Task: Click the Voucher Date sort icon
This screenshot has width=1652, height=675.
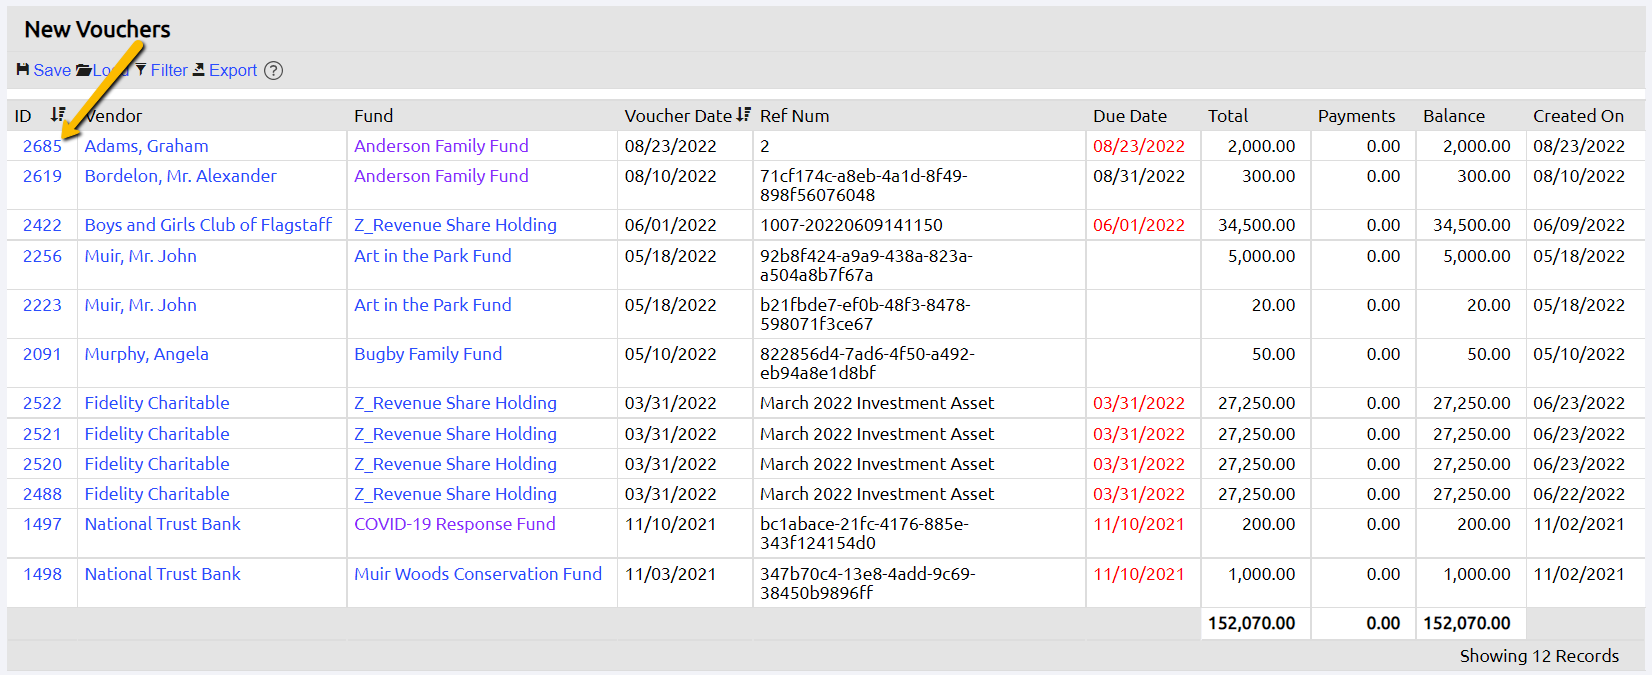Action: click(x=743, y=115)
